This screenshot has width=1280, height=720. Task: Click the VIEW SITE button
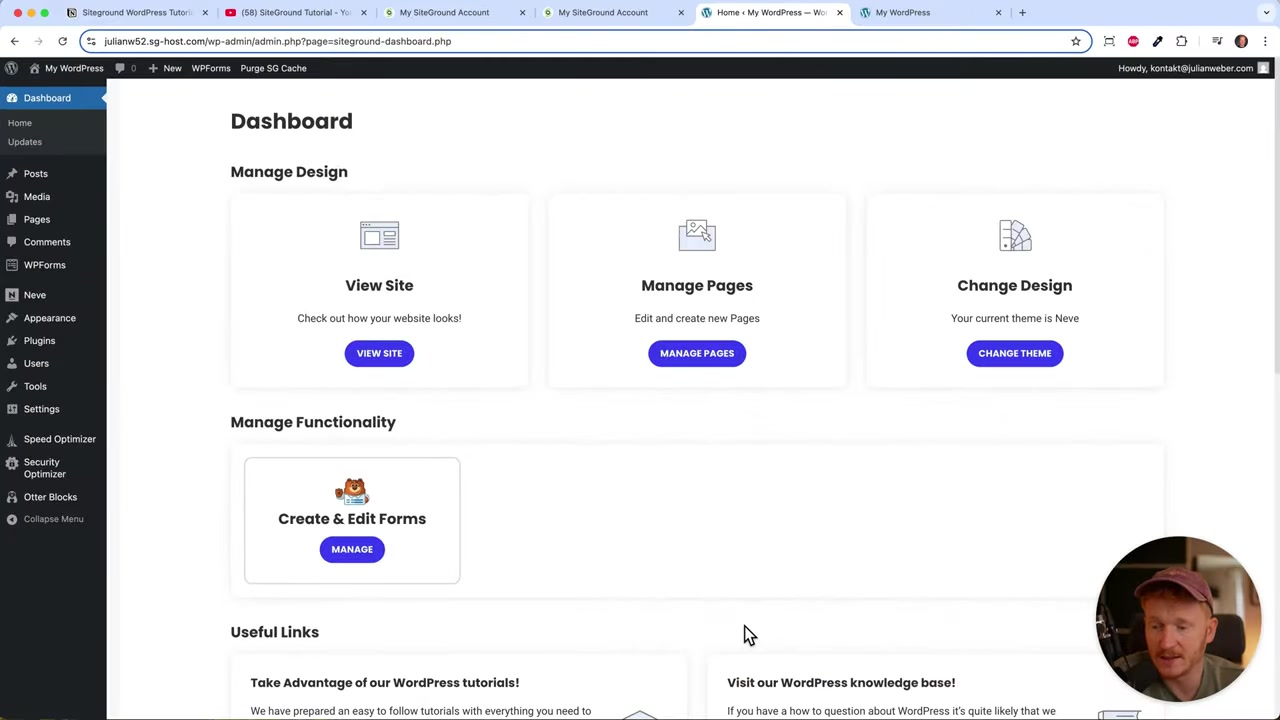pyautogui.click(x=379, y=353)
